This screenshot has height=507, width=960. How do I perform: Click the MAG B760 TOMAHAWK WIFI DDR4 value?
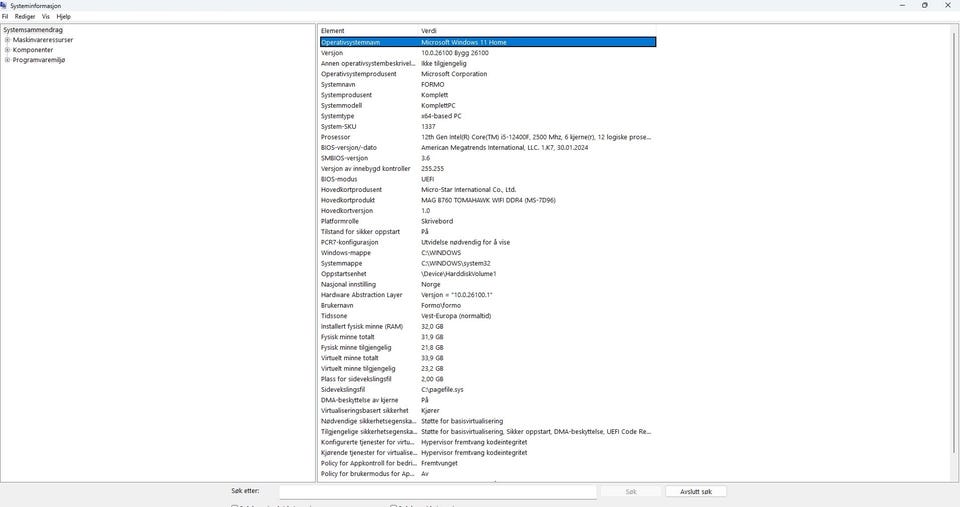pos(489,200)
